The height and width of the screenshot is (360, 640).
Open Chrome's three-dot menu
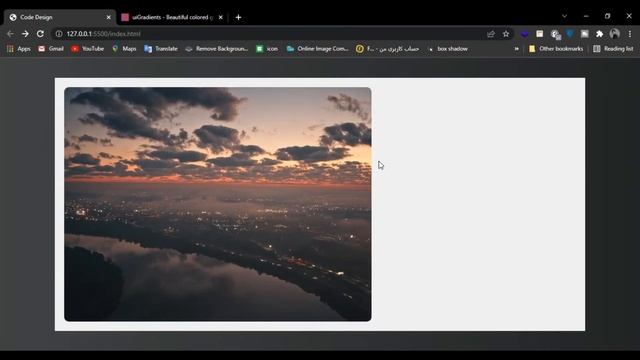[630, 34]
